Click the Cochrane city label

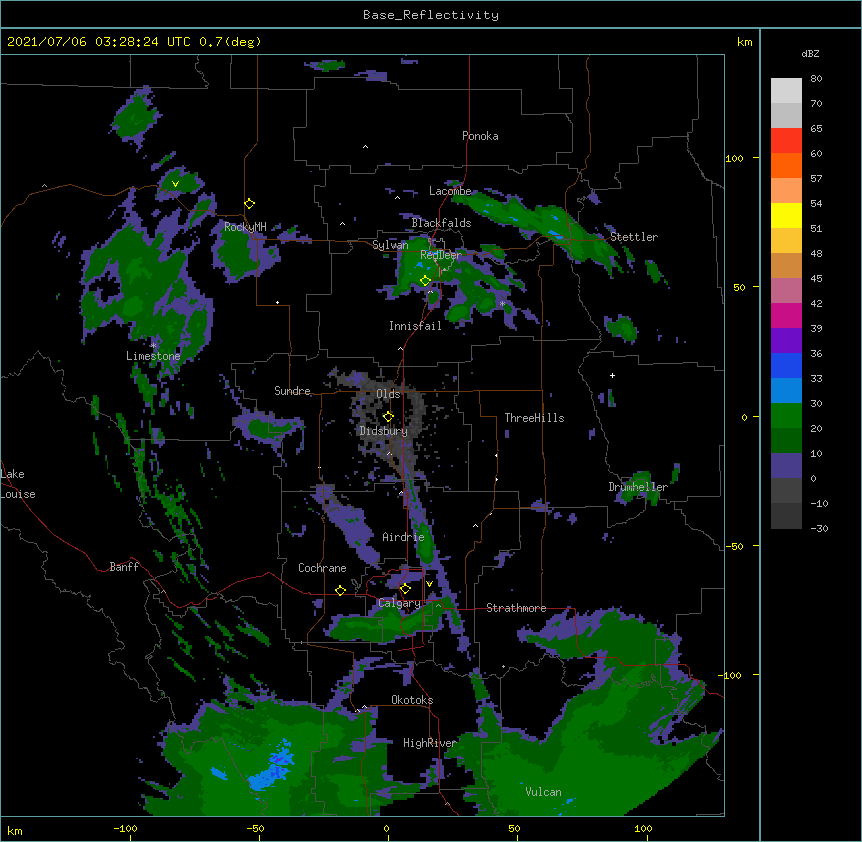tap(322, 568)
